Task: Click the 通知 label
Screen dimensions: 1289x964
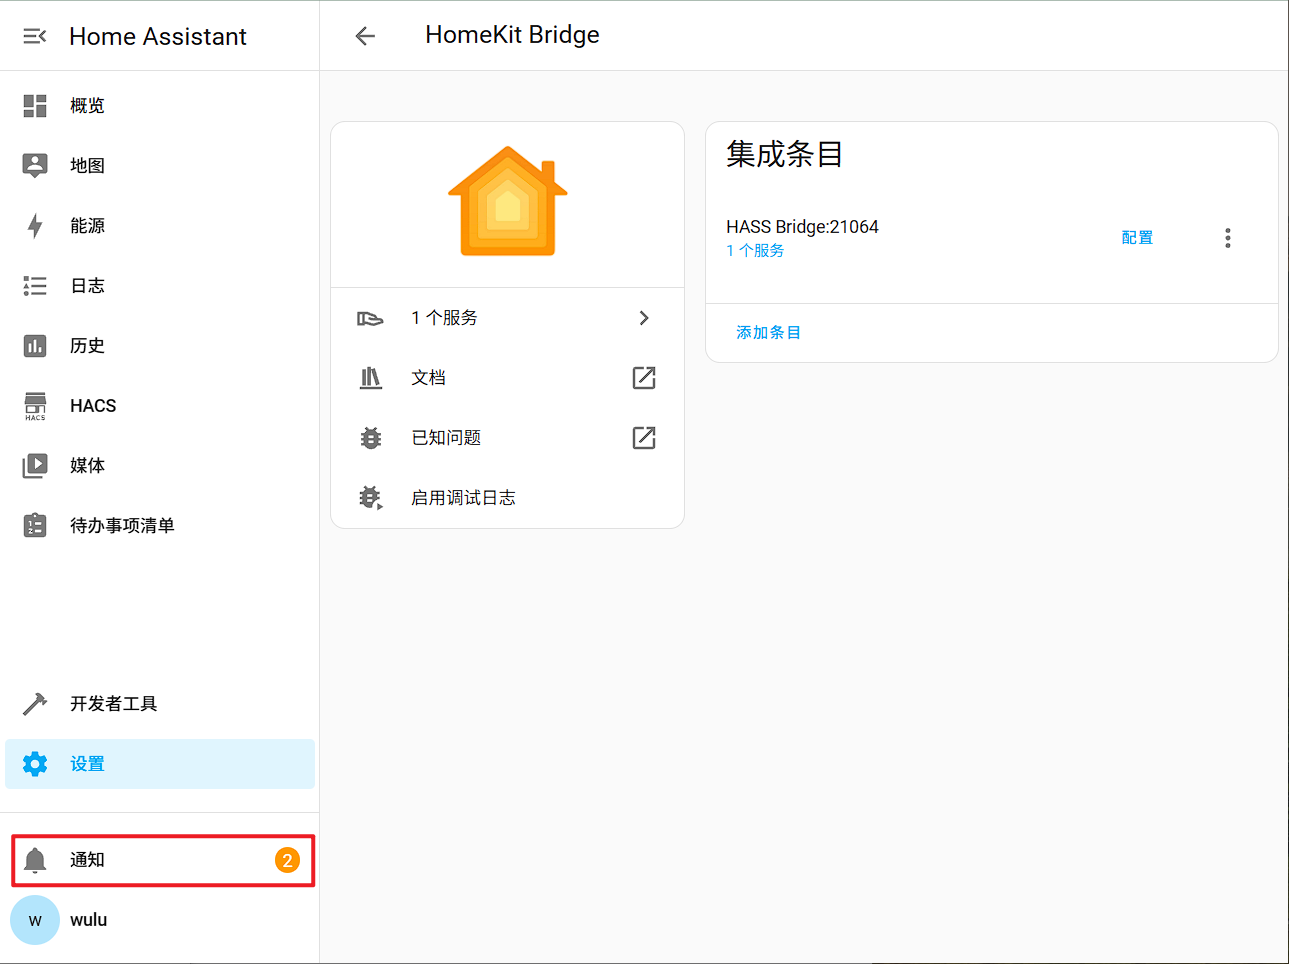Action: click(88, 860)
